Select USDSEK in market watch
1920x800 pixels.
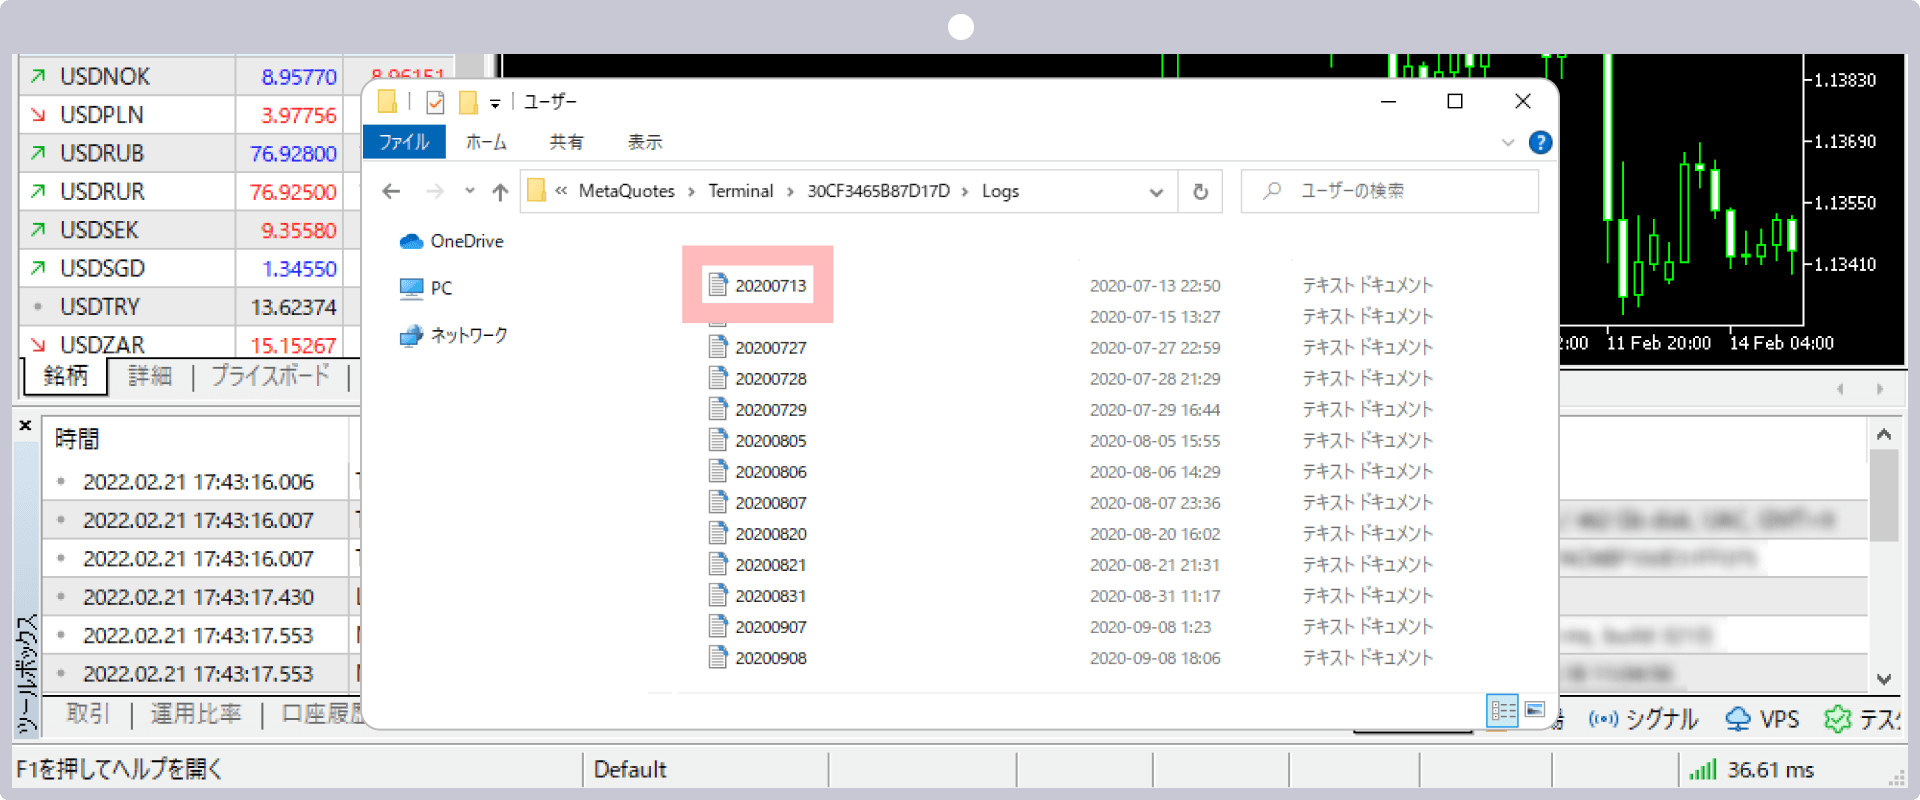coord(99,230)
